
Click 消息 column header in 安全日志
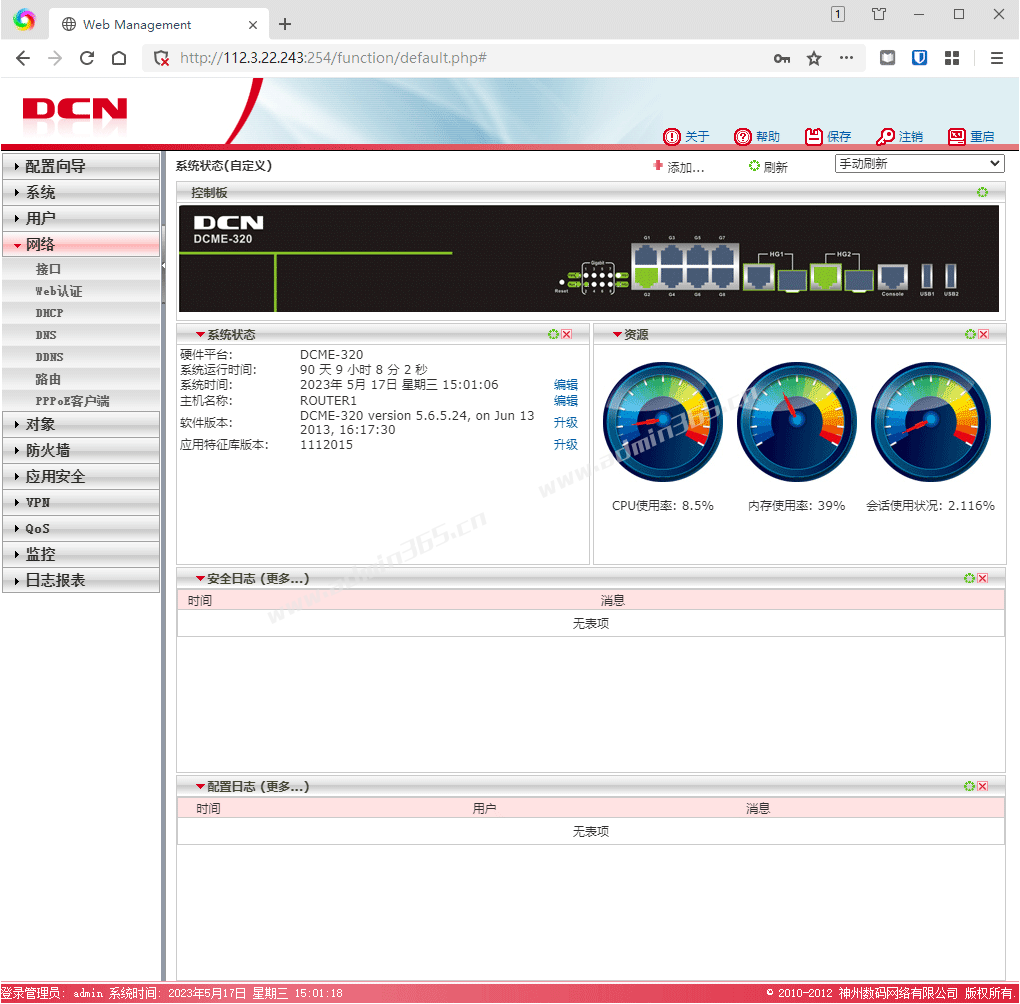(x=612, y=601)
